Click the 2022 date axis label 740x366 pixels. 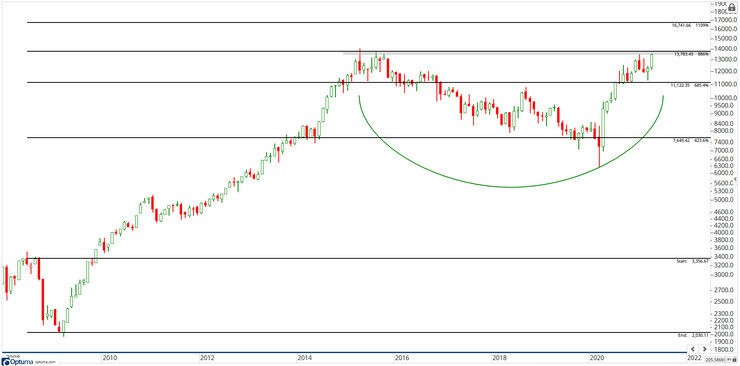[x=695, y=358]
